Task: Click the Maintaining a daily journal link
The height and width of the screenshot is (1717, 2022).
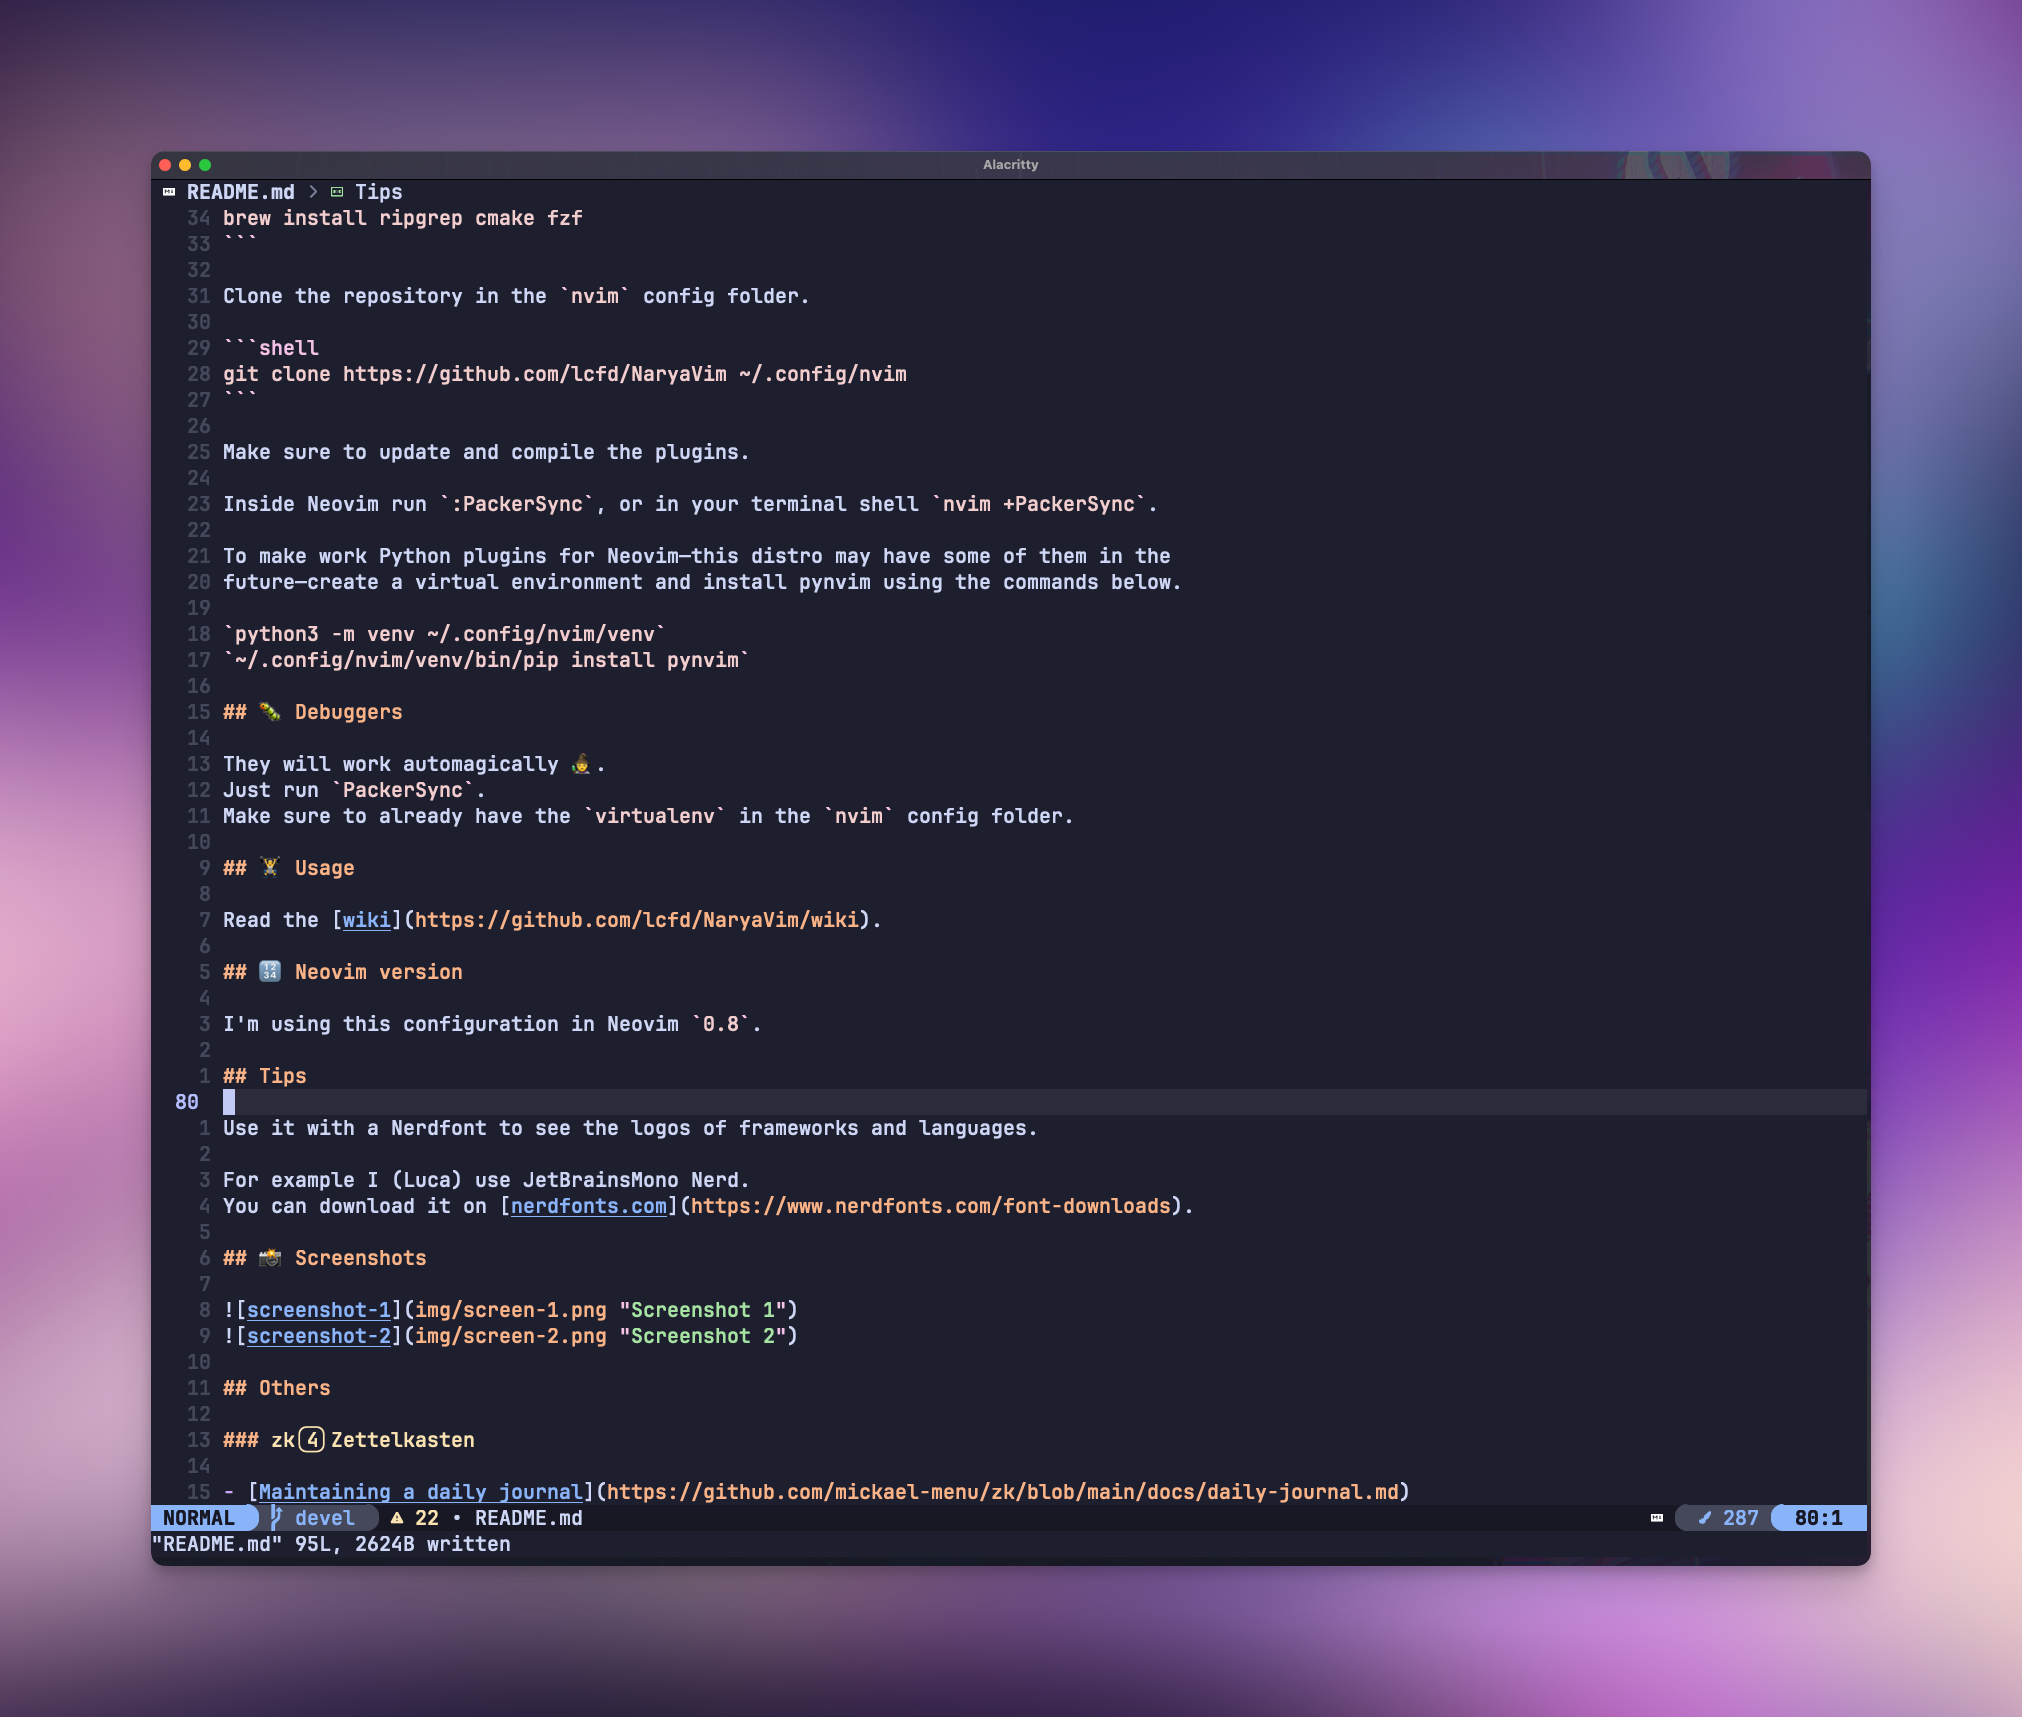Action: pos(420,1492)
